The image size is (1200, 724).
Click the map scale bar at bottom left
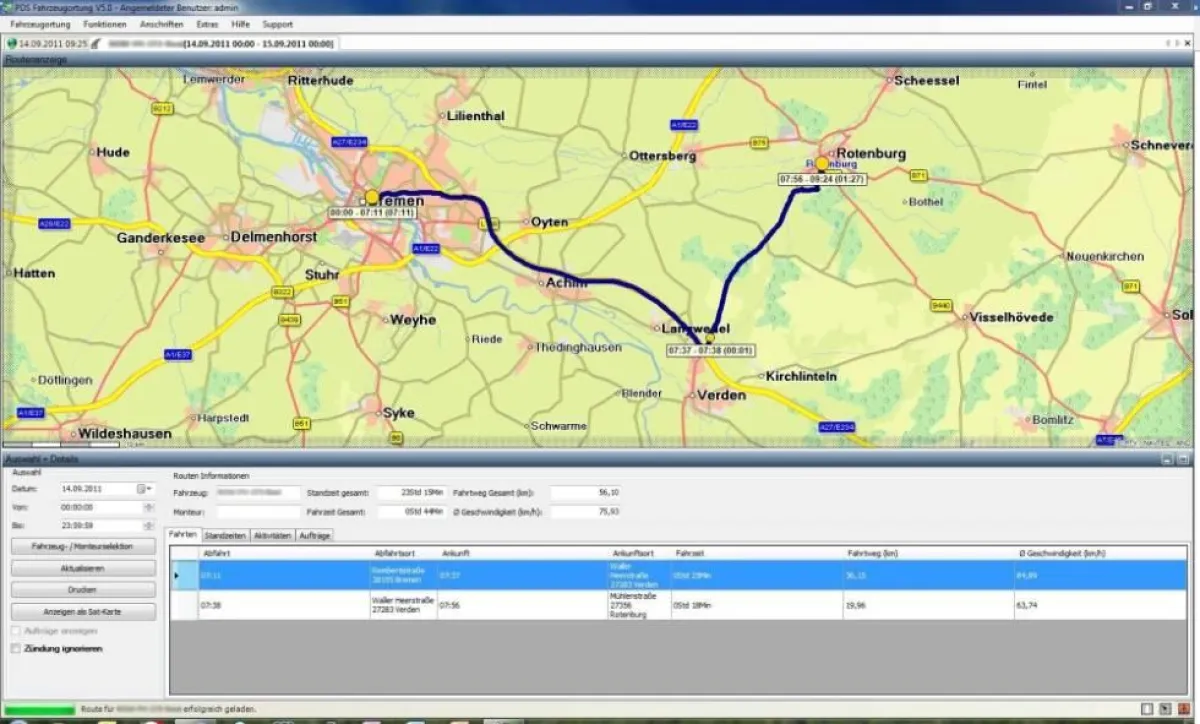(47, 443)
